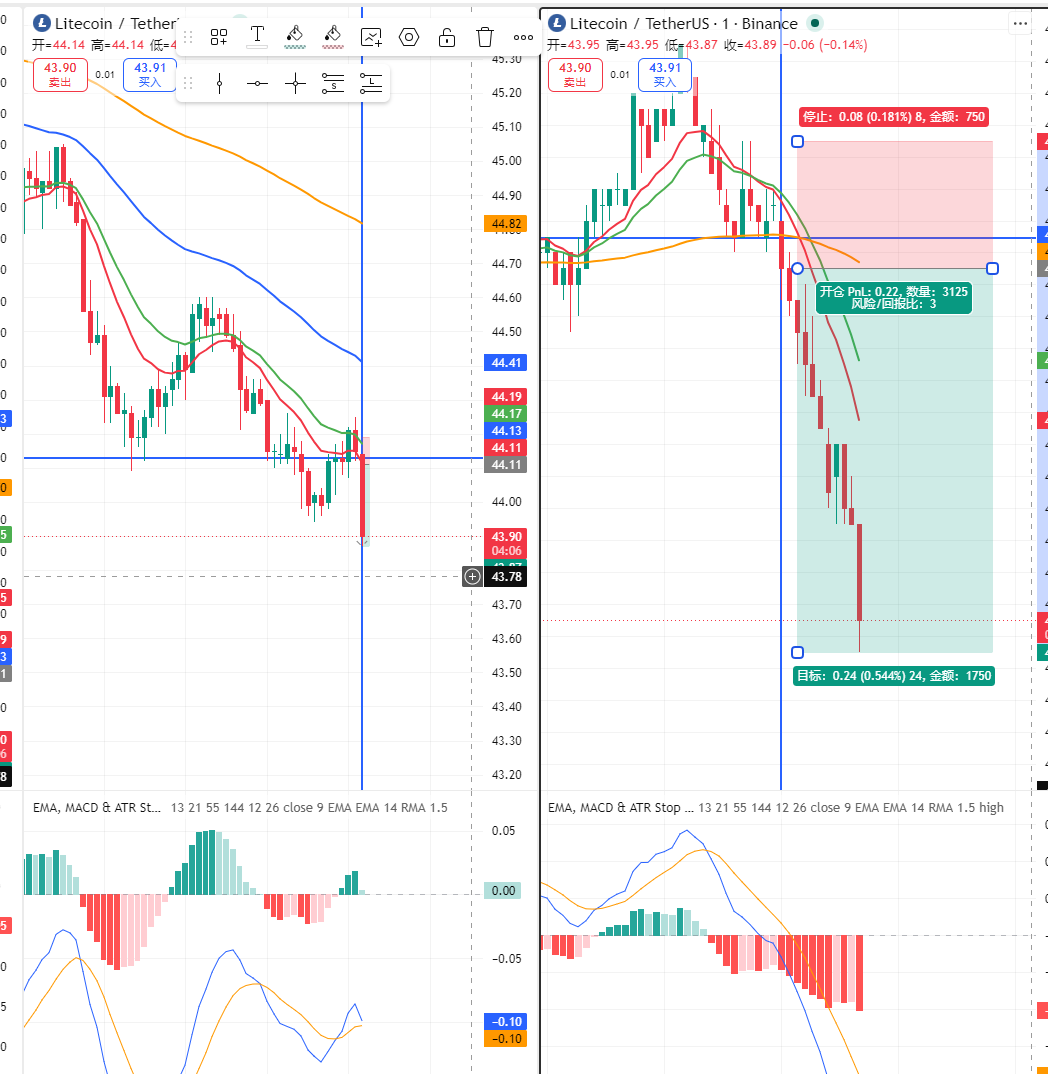
Task: Select the entry-level left handle of position
Action: (797, 268)
